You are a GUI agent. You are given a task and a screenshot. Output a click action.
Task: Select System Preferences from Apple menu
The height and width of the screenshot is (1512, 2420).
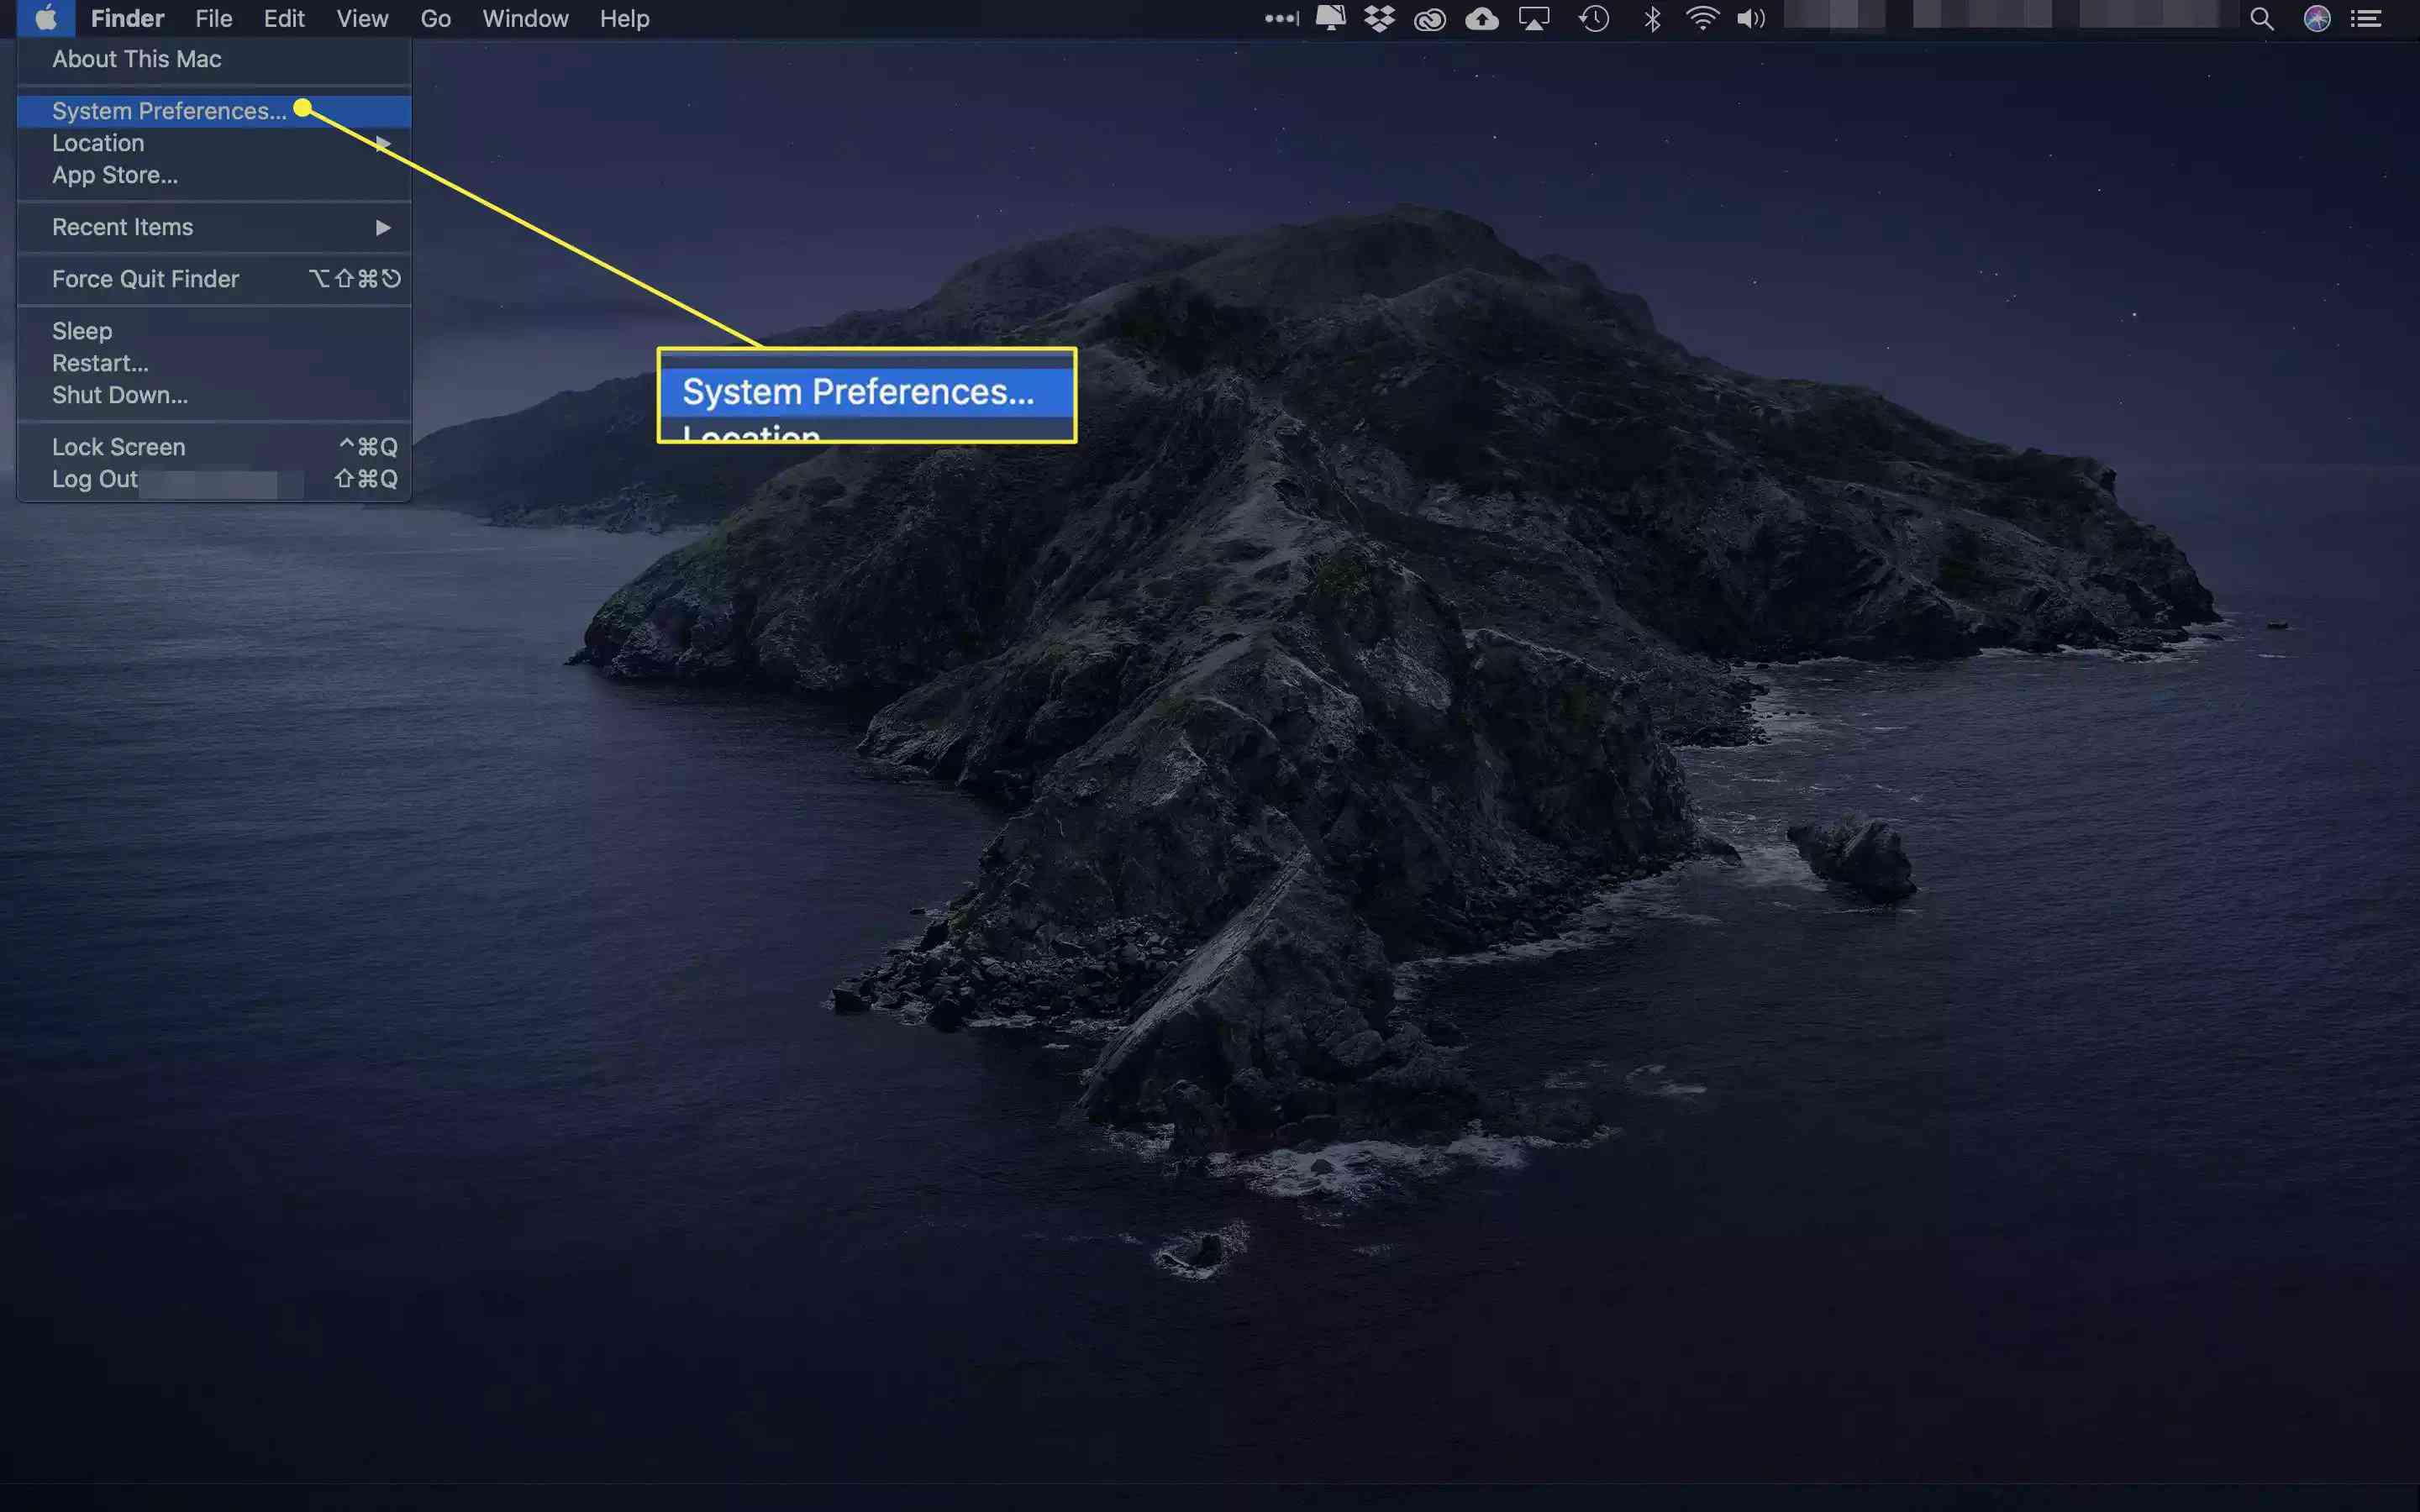169,110
